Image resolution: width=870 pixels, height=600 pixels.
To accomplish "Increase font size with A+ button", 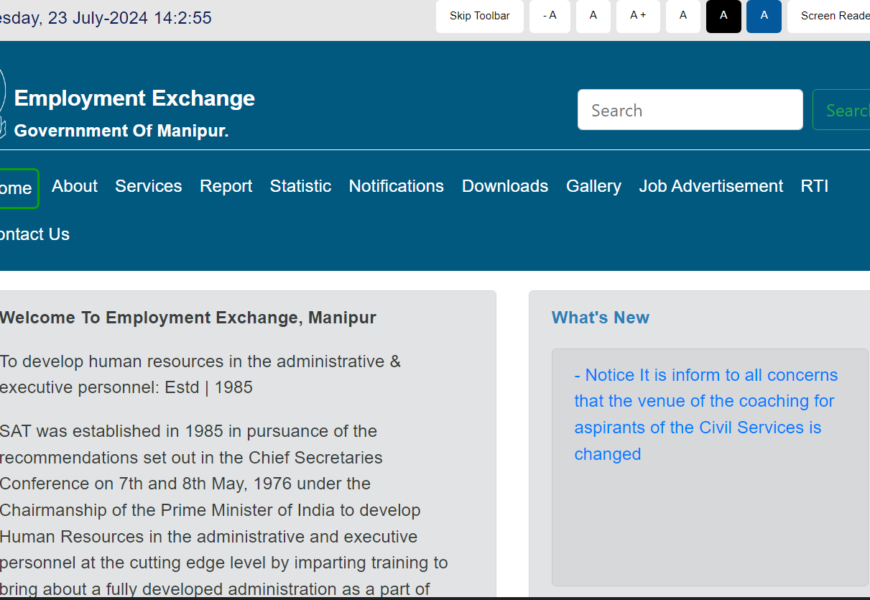I will click(638, 16).
